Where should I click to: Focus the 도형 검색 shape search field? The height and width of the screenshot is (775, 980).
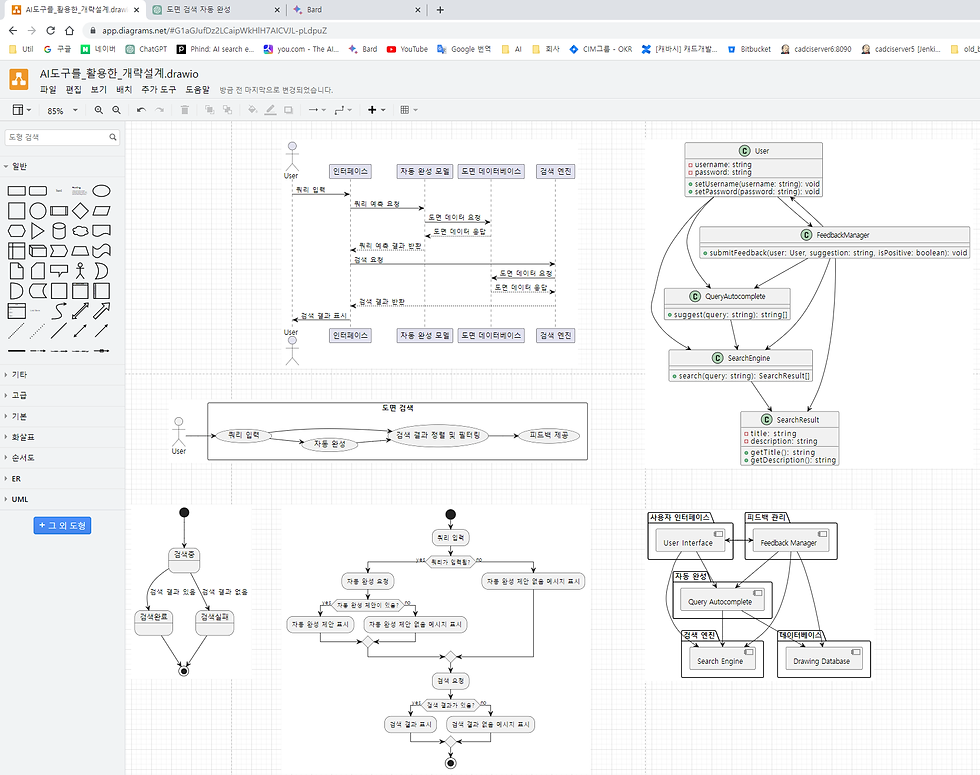(62, 138)
